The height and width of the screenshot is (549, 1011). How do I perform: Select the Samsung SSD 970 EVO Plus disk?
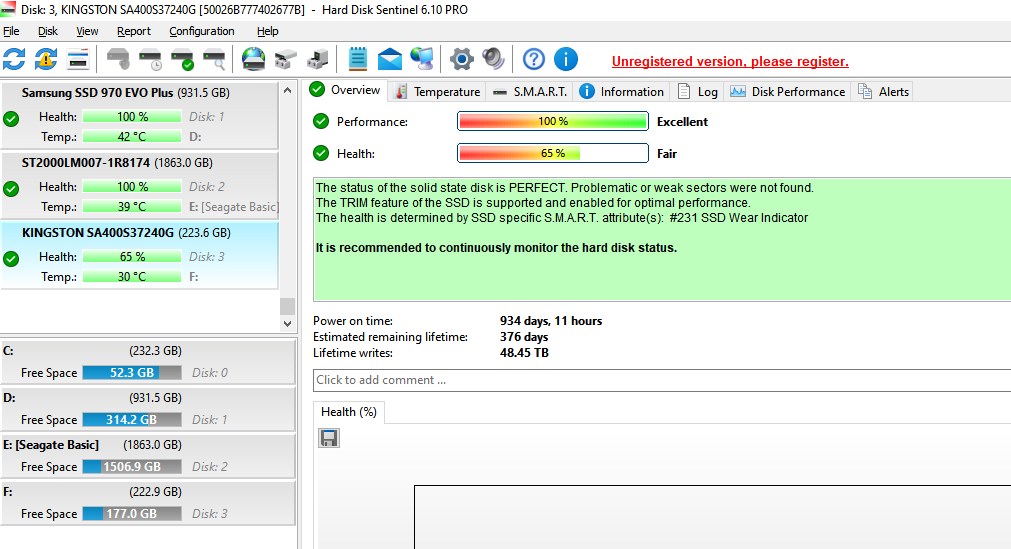pos(139,115)
